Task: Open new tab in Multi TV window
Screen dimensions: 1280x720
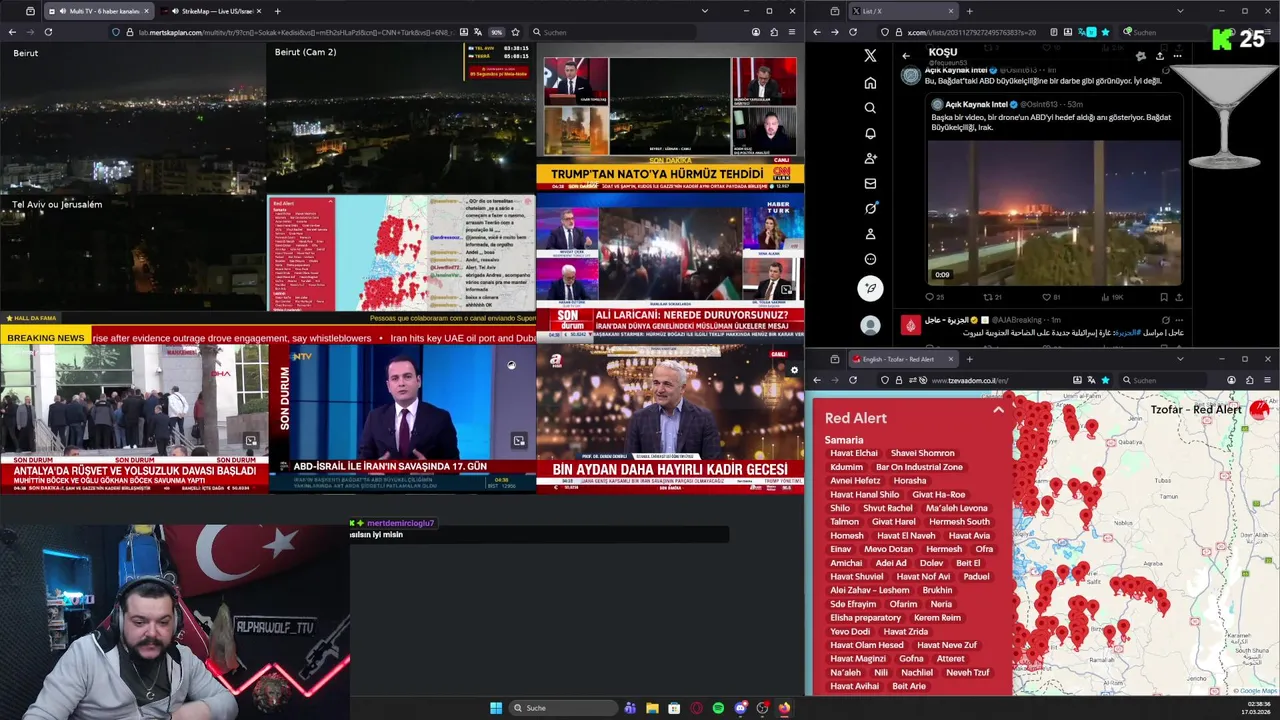Action: point(277,11)
